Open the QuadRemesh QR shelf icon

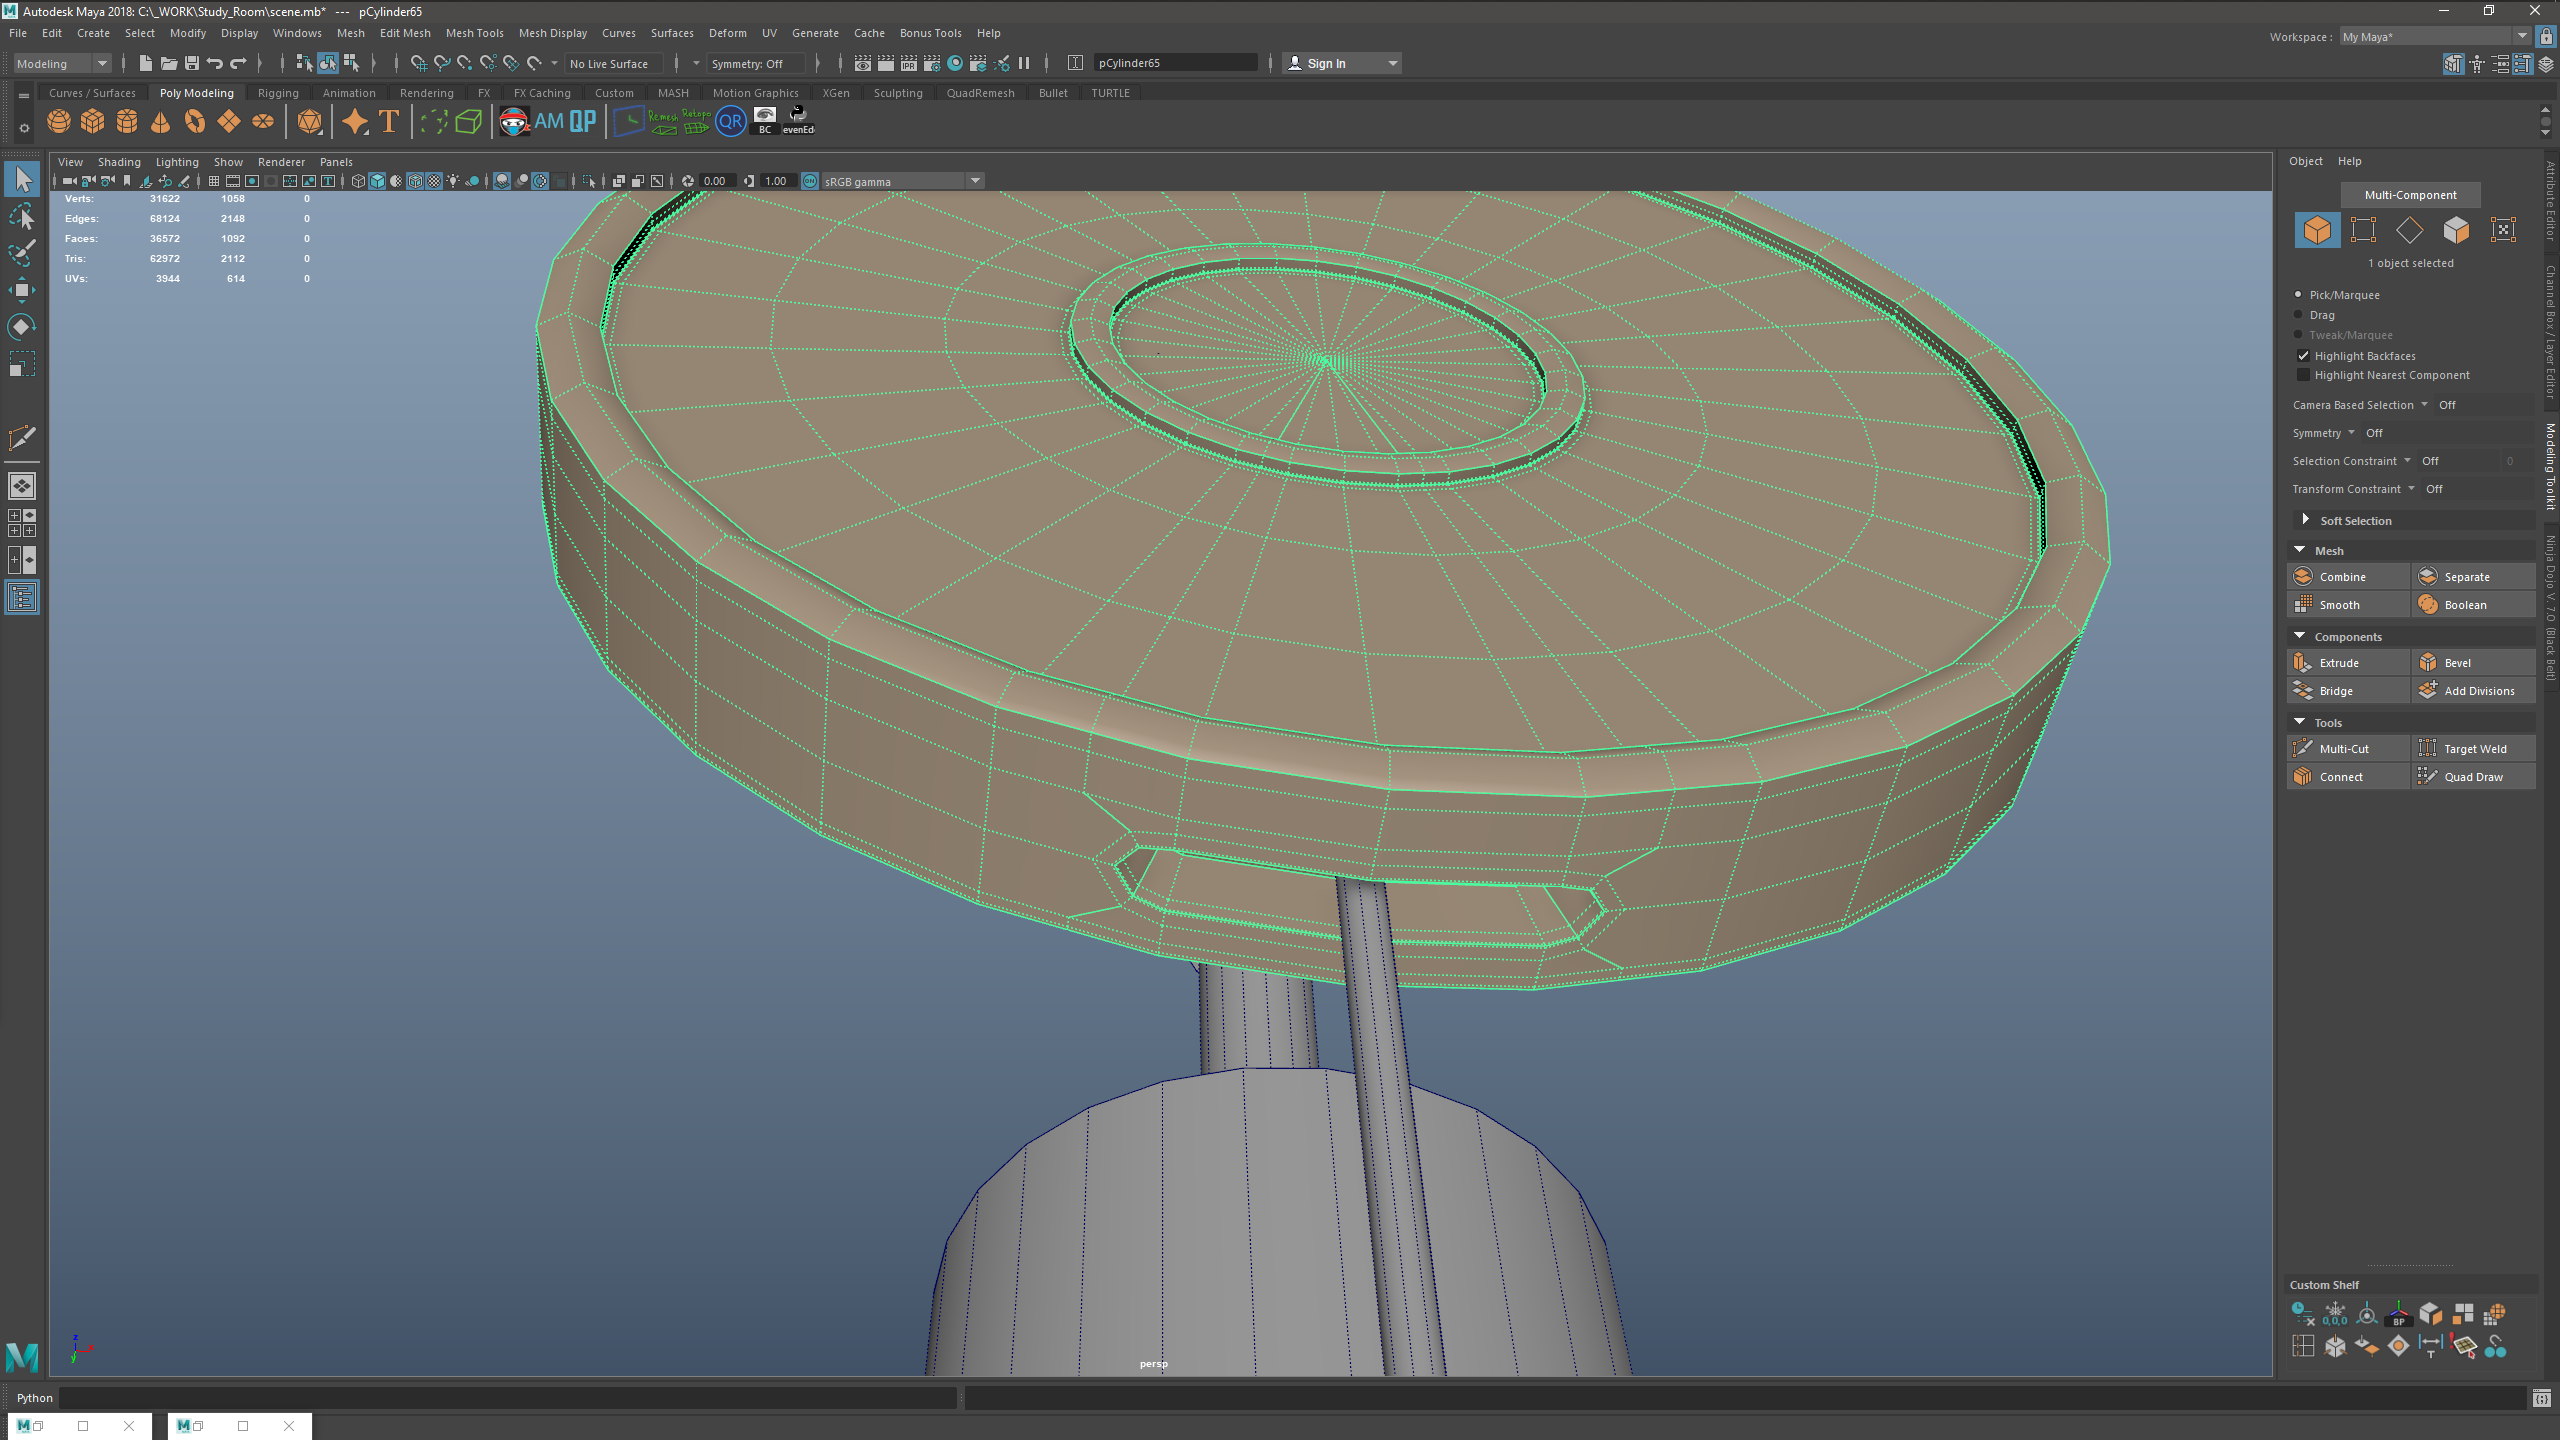(x=731, y=122)
